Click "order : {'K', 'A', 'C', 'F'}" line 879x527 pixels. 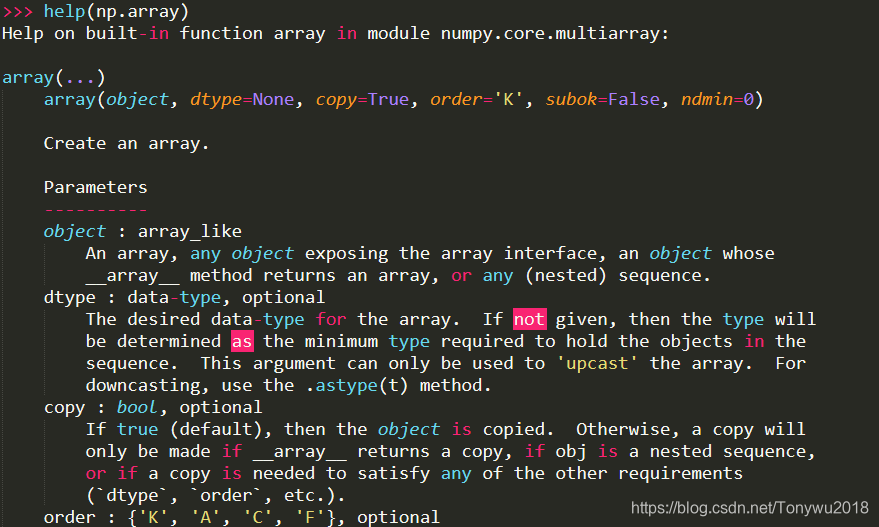click(195, 517)
